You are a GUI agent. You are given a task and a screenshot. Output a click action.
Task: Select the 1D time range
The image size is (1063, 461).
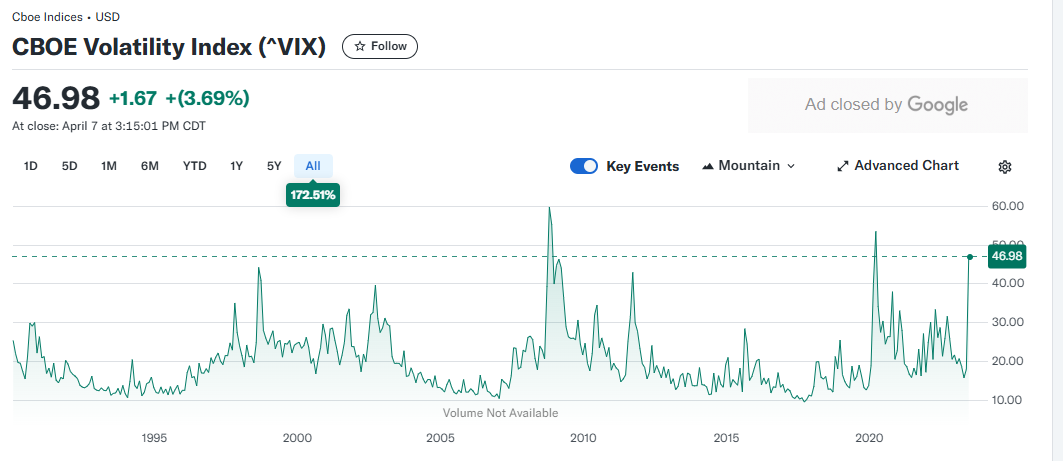pyautogui.click(x=31, y=166)
